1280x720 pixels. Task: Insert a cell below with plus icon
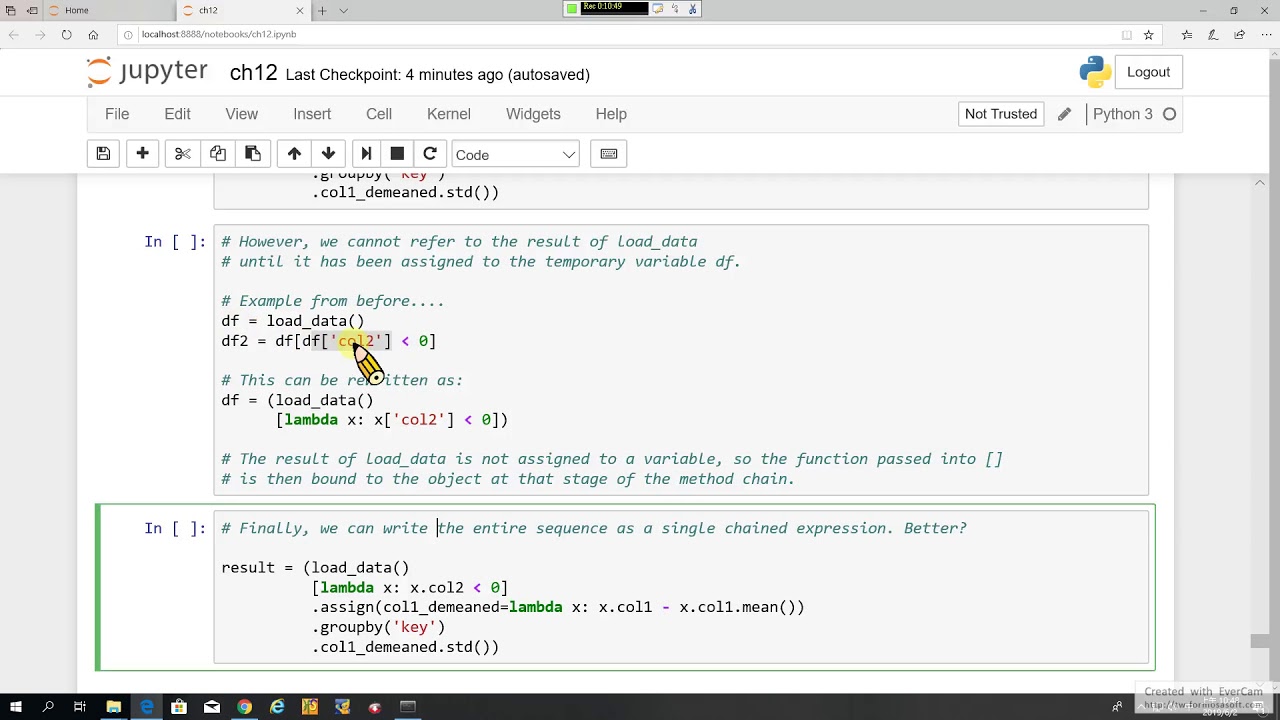click(x=142, y=154)
